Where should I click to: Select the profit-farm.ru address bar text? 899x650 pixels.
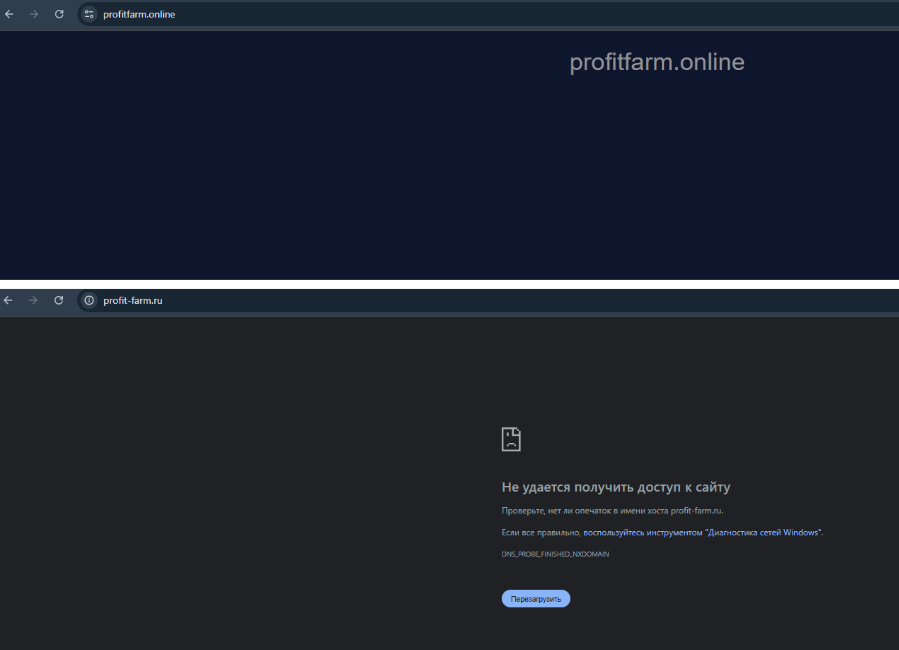click(x=133, y=300)
